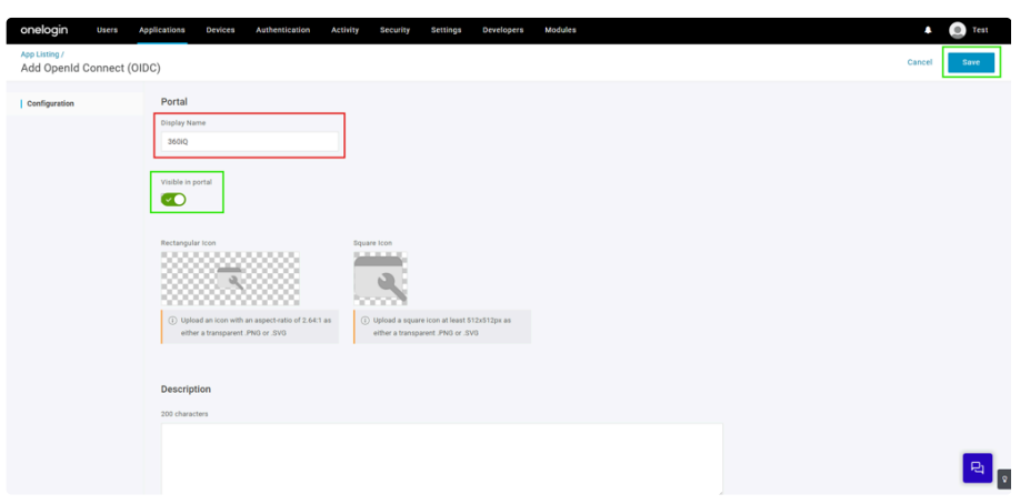This screenshot has height=504, width=1023.
Task: Click the user avatar icon
Action: pos(957,30)
